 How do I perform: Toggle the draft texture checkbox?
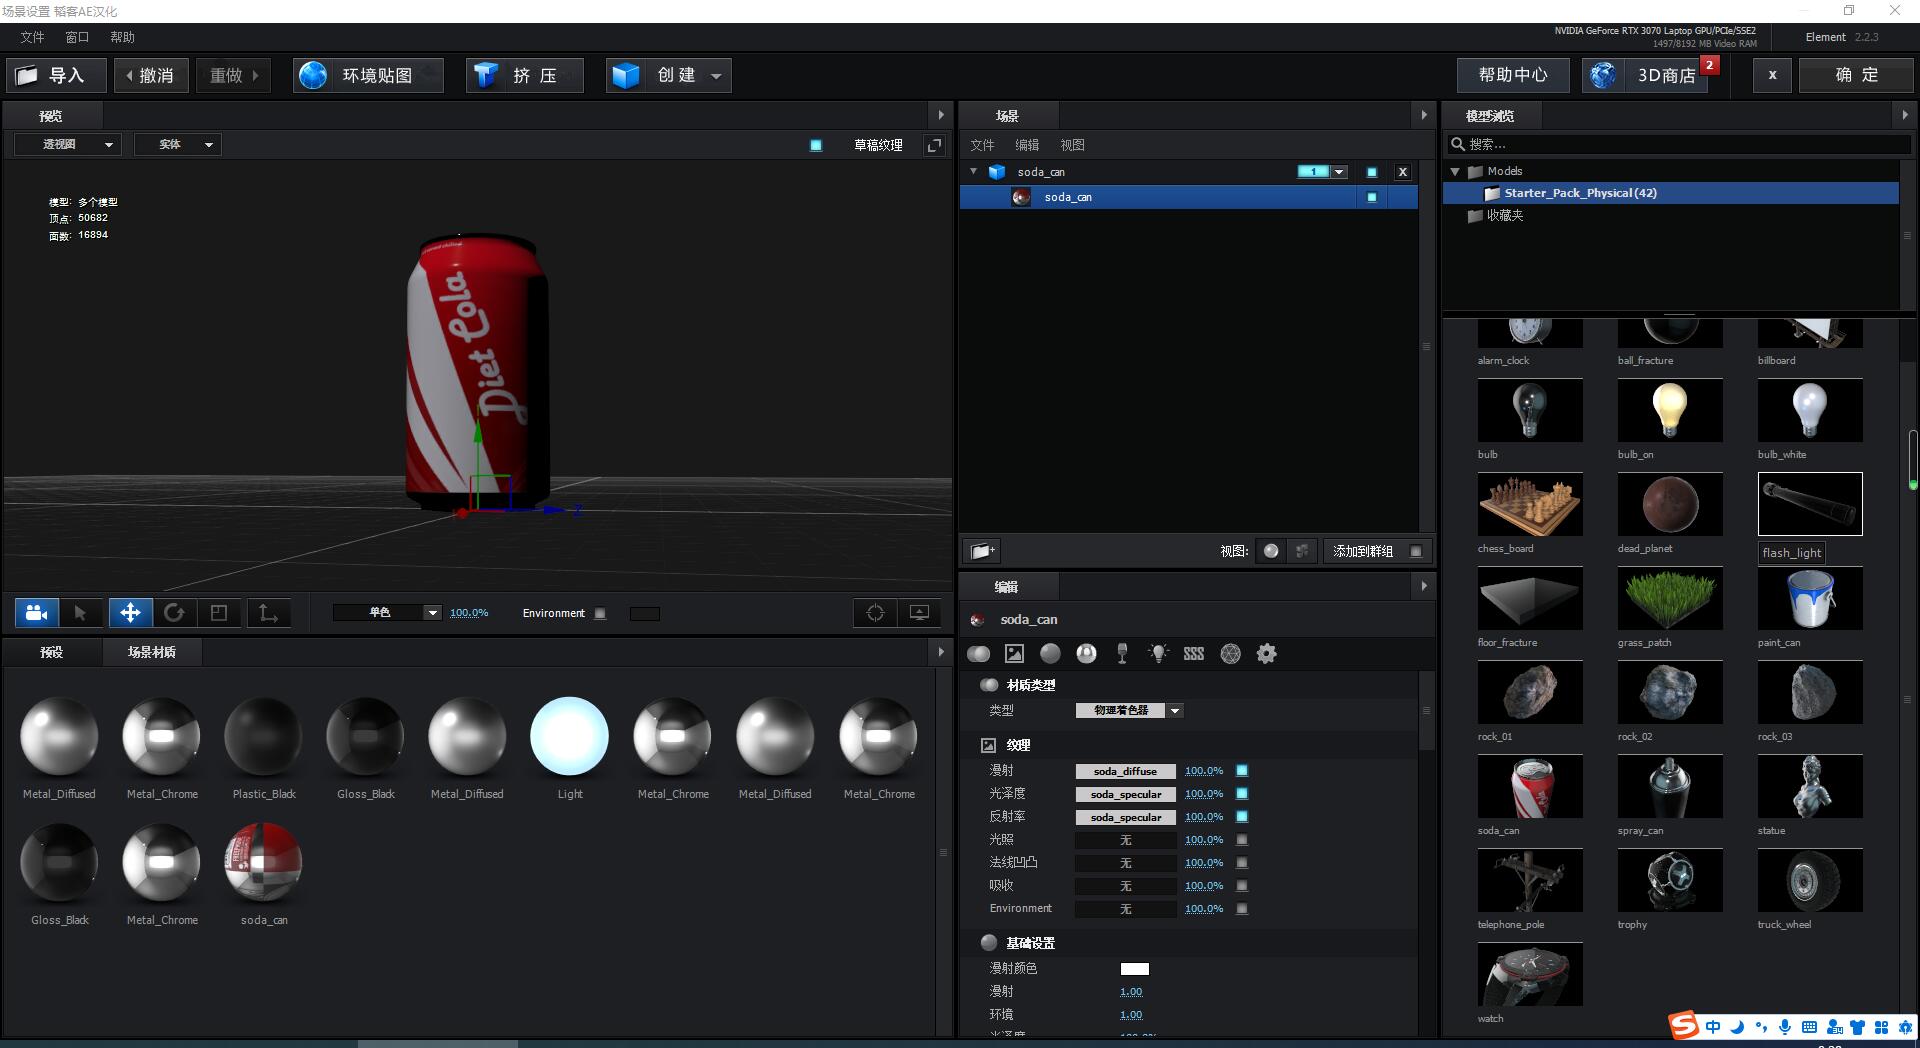816,146
